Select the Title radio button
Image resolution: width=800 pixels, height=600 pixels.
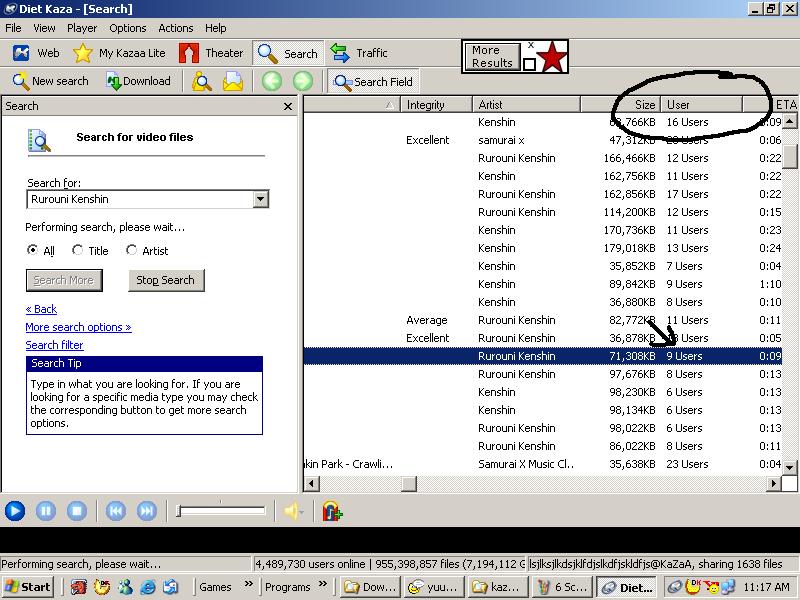[x=78, y=250]
